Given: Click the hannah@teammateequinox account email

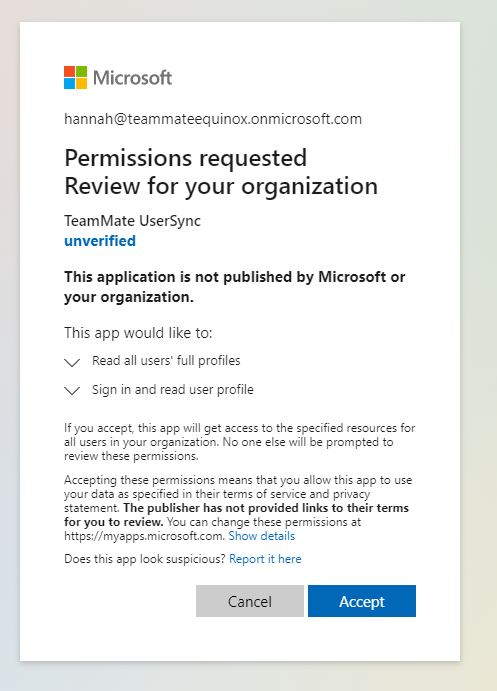Looking at the screenshot, I should (213, 119).
